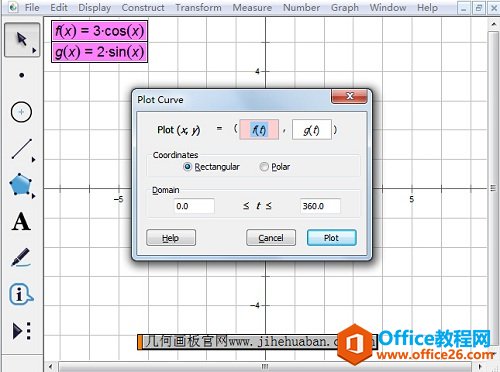Click axis label 4 on the y-axis

257,71
